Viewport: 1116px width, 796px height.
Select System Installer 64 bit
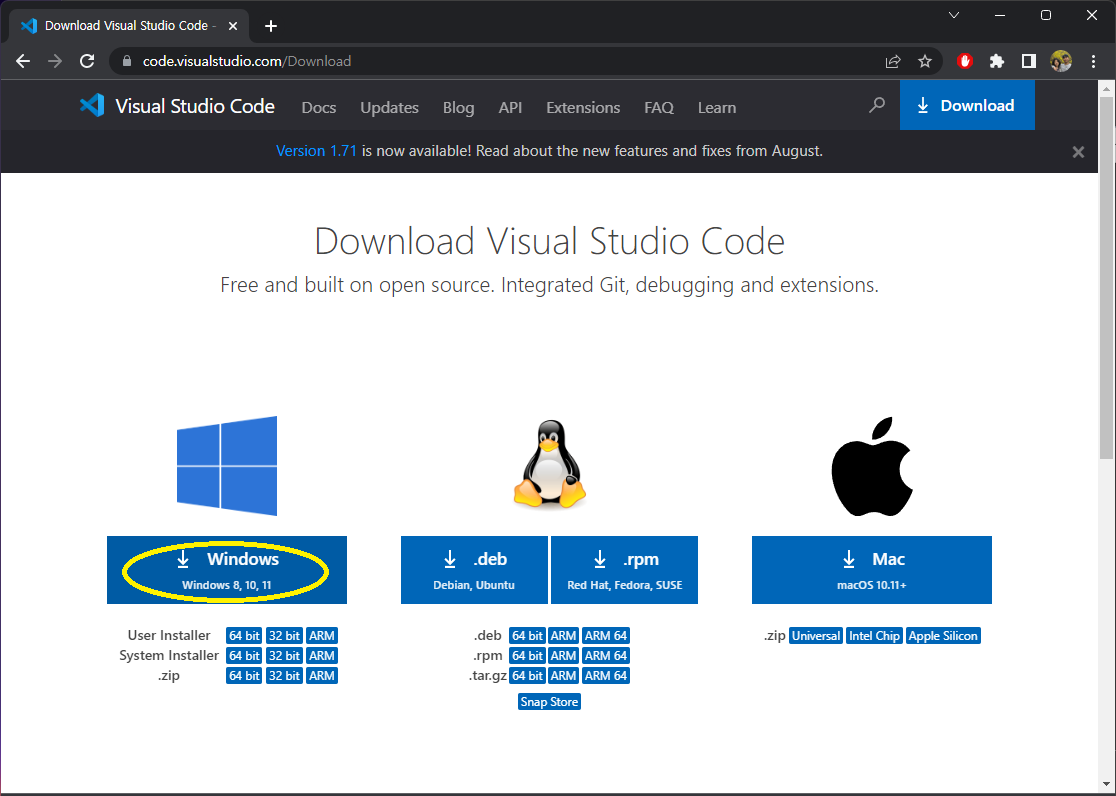click(x=244, y=656)
